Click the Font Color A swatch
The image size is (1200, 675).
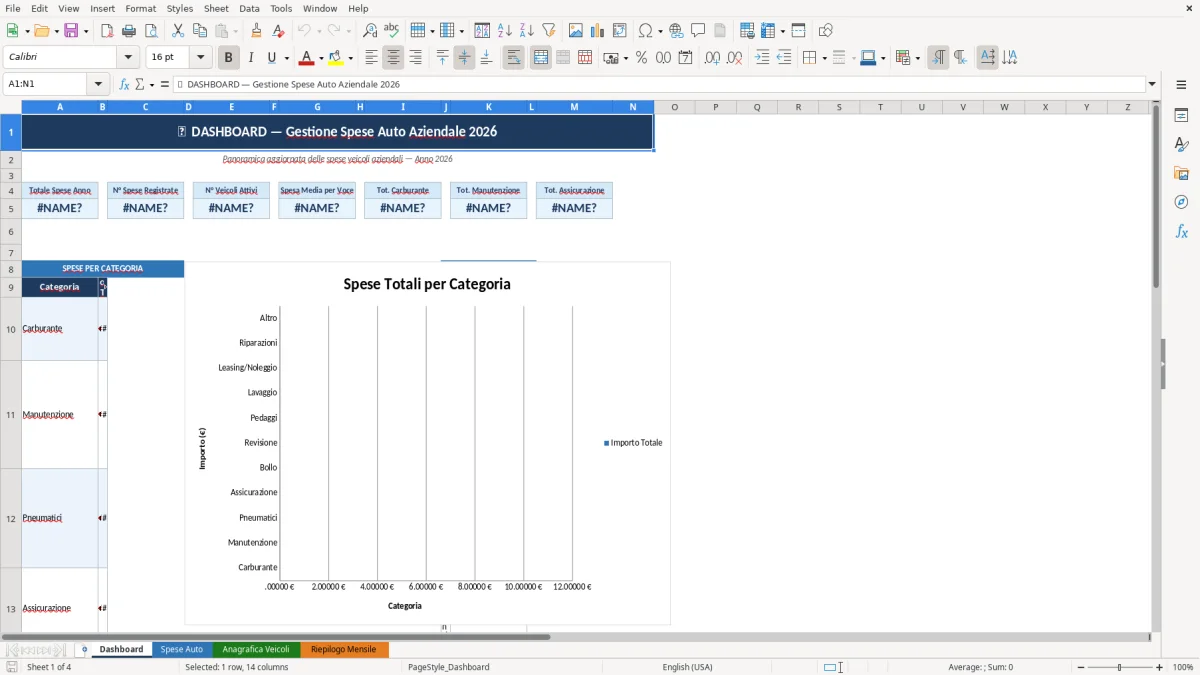point(307,58)
